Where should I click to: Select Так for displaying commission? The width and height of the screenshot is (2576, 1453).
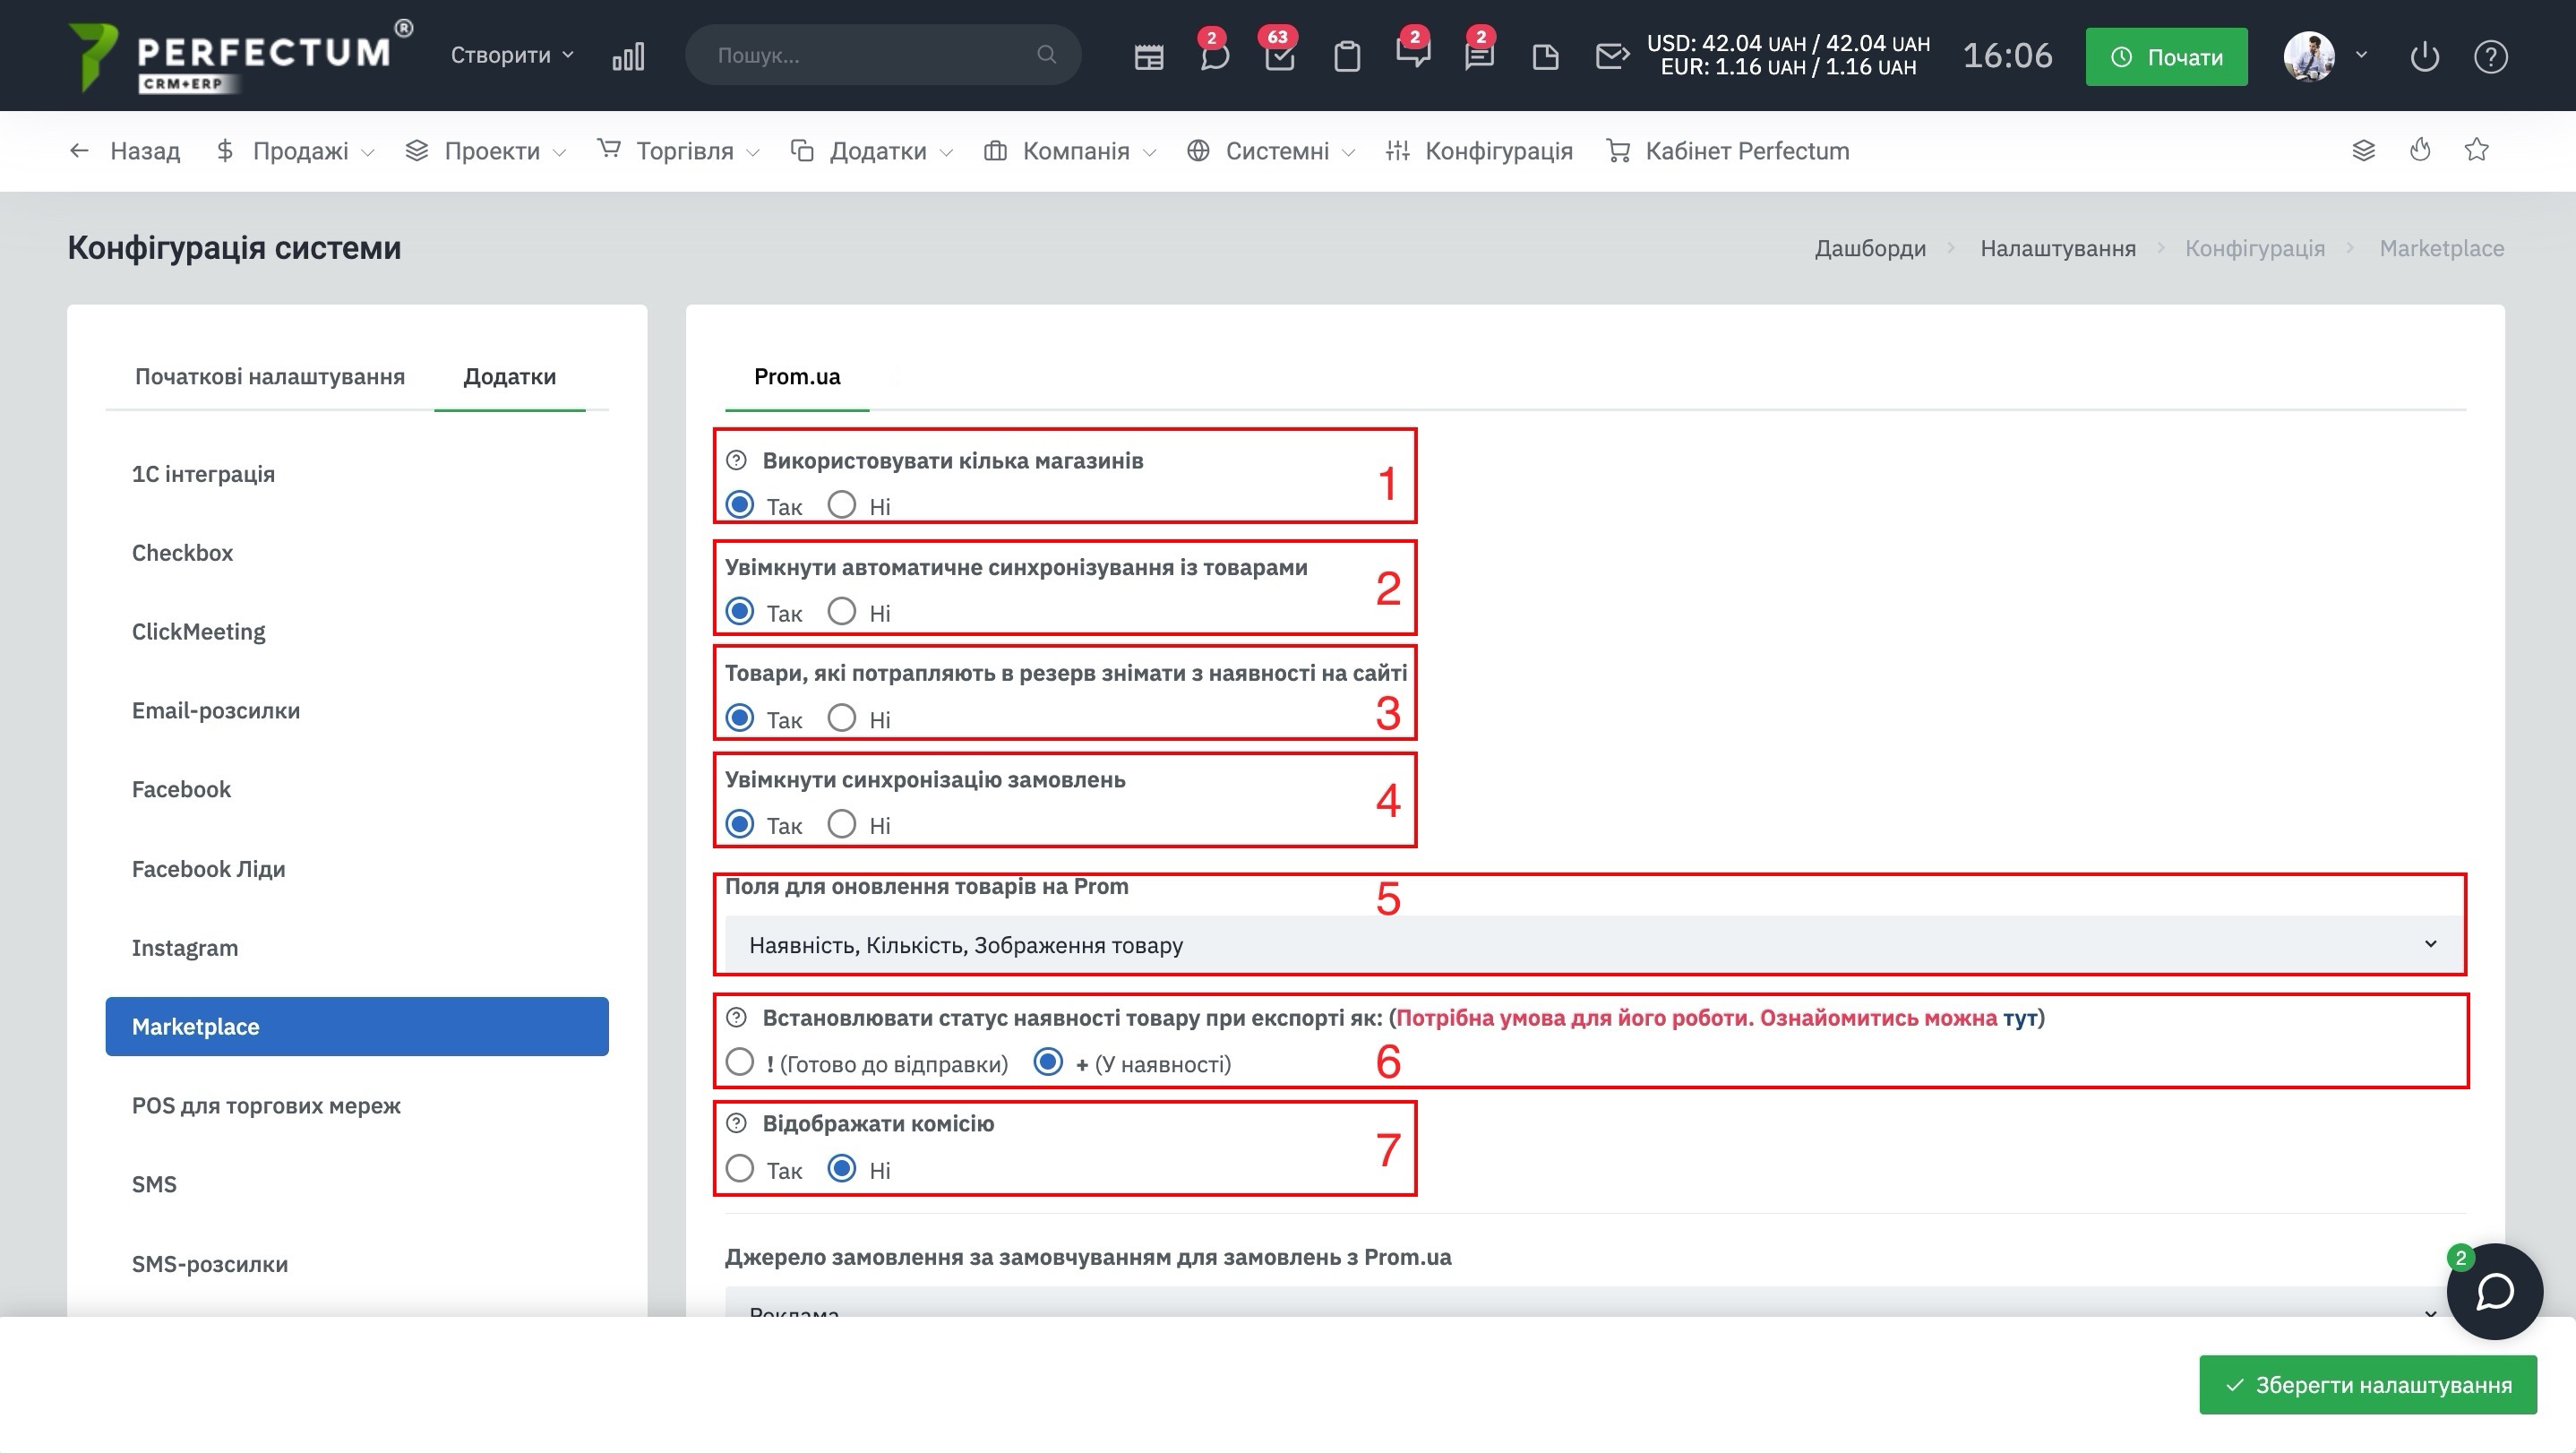click(x=740, y=1168)
